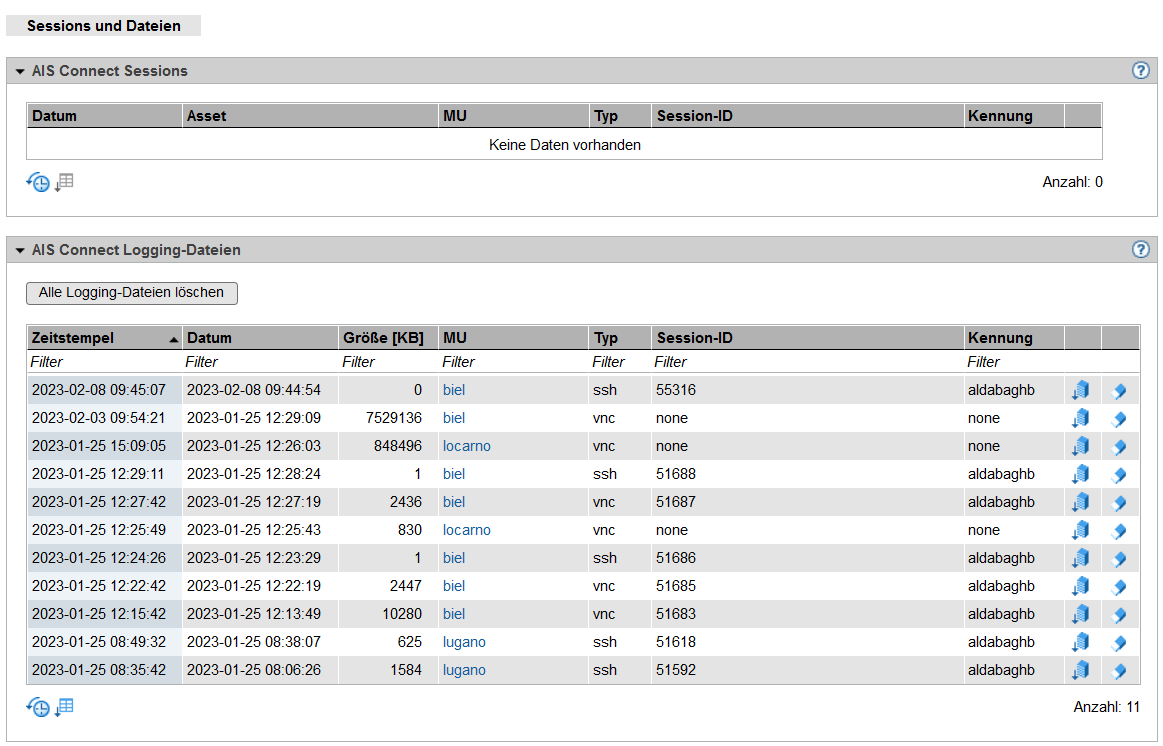Screen dimensions: 1163x746
Task: Download the log file for session 51618
Action: (x=1080, y=642)
